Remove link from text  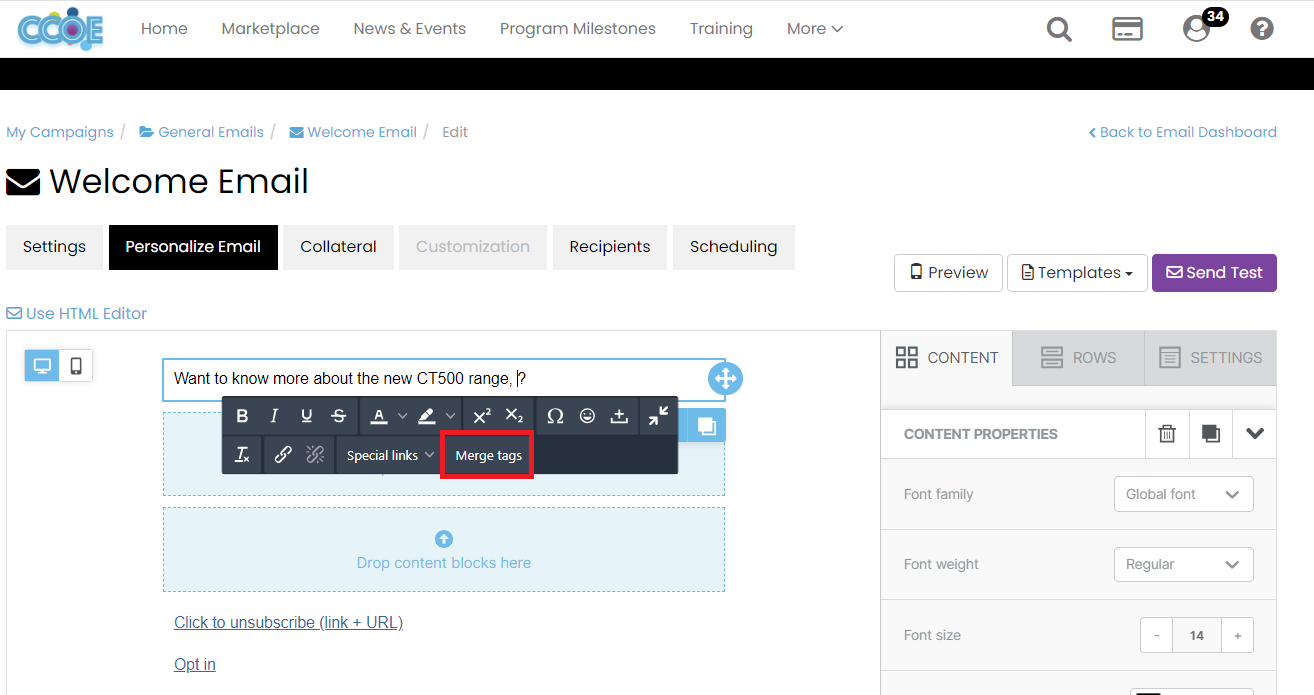[x=315, y=455]
